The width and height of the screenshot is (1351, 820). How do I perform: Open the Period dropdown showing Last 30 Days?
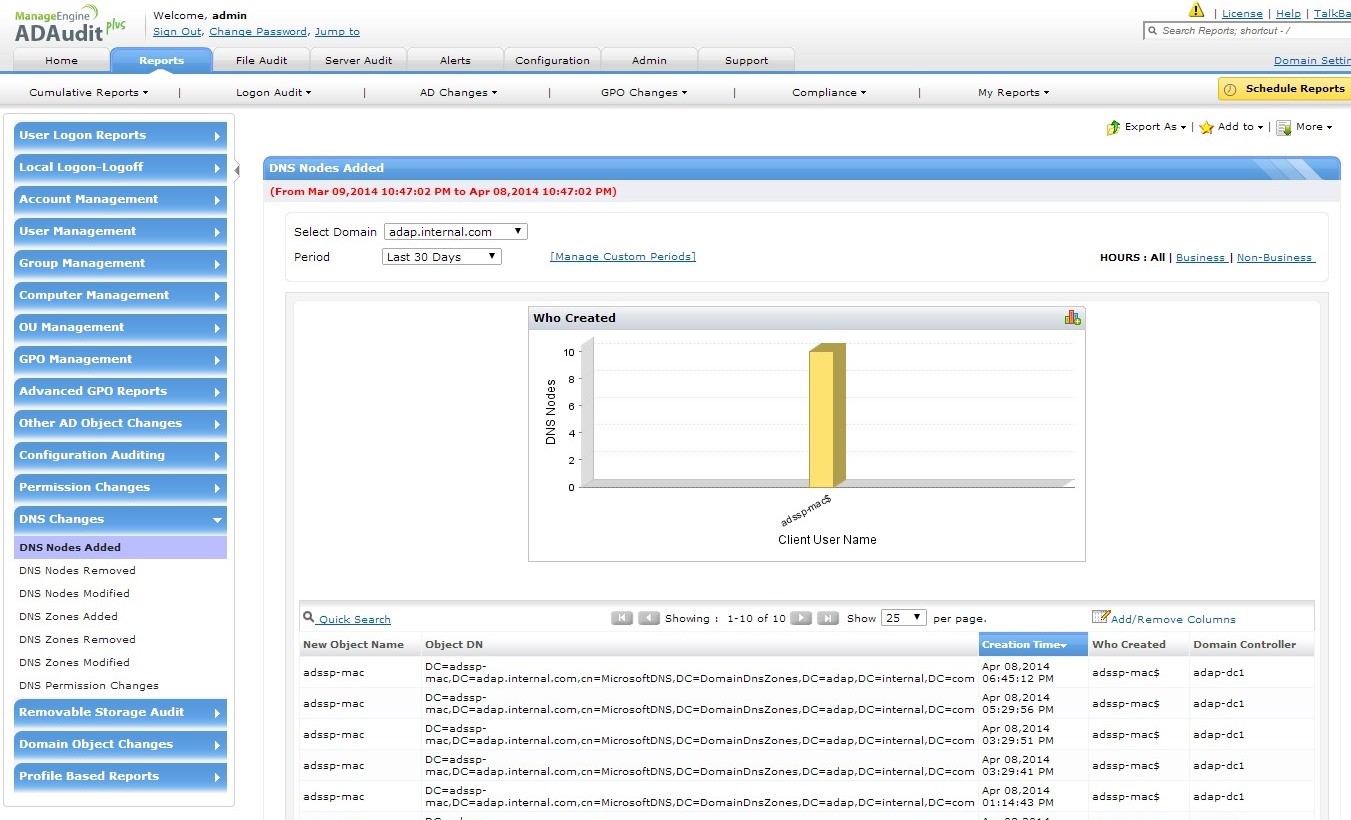(x=442, y=257)
